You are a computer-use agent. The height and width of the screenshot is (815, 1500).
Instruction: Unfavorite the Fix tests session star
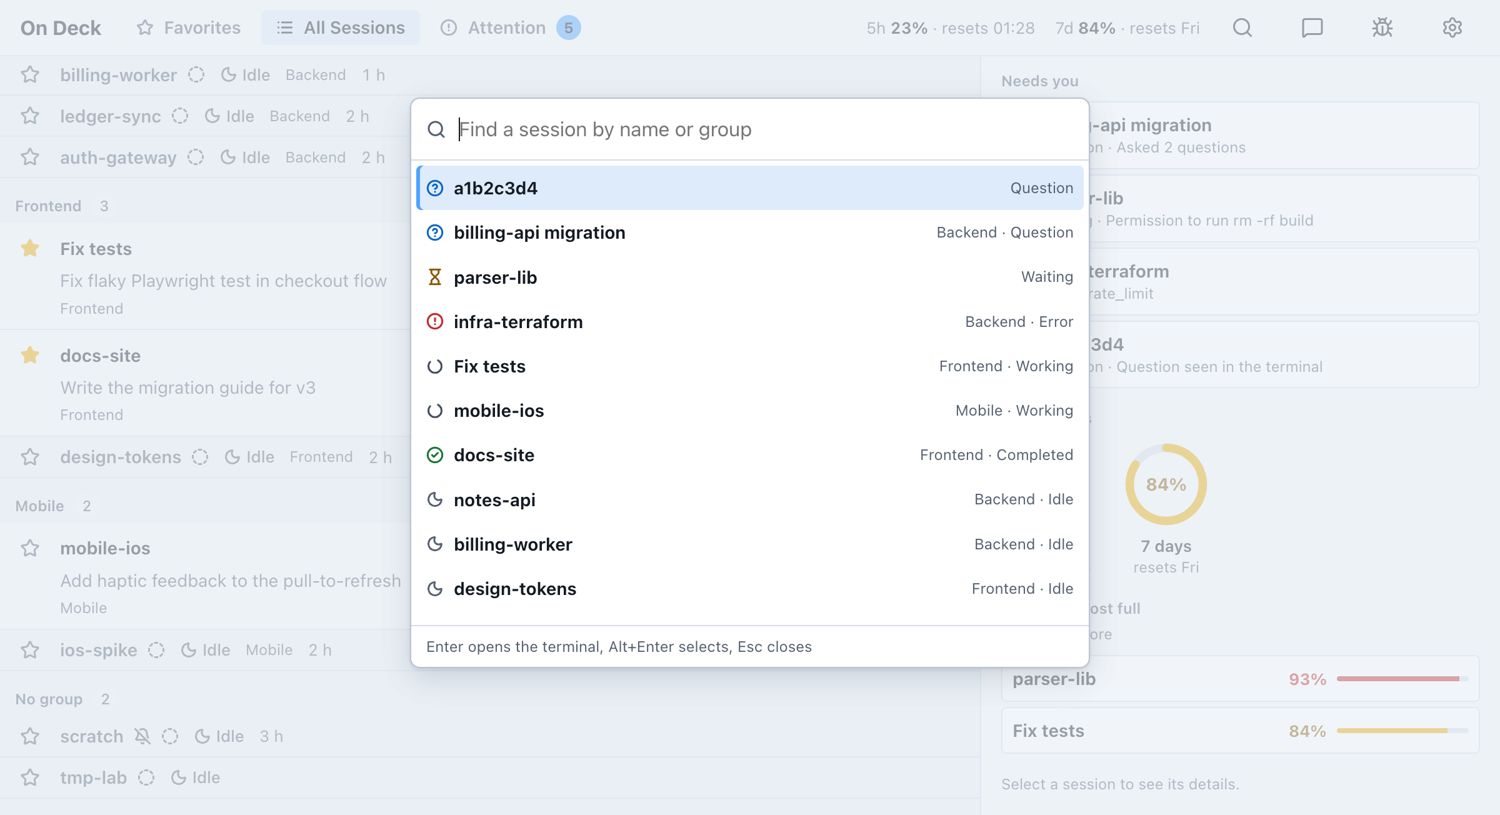coord(30,248)
